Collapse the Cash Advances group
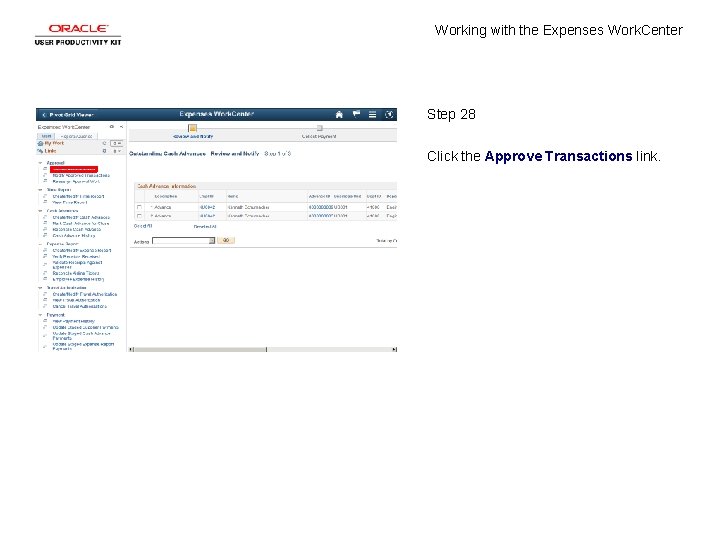The width and height of the screenshot is (720, 540). pos(40,211)
